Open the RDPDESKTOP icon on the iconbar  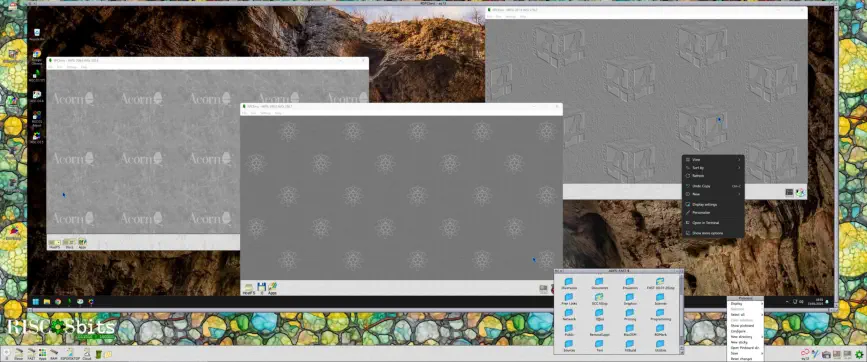point(70,354)
